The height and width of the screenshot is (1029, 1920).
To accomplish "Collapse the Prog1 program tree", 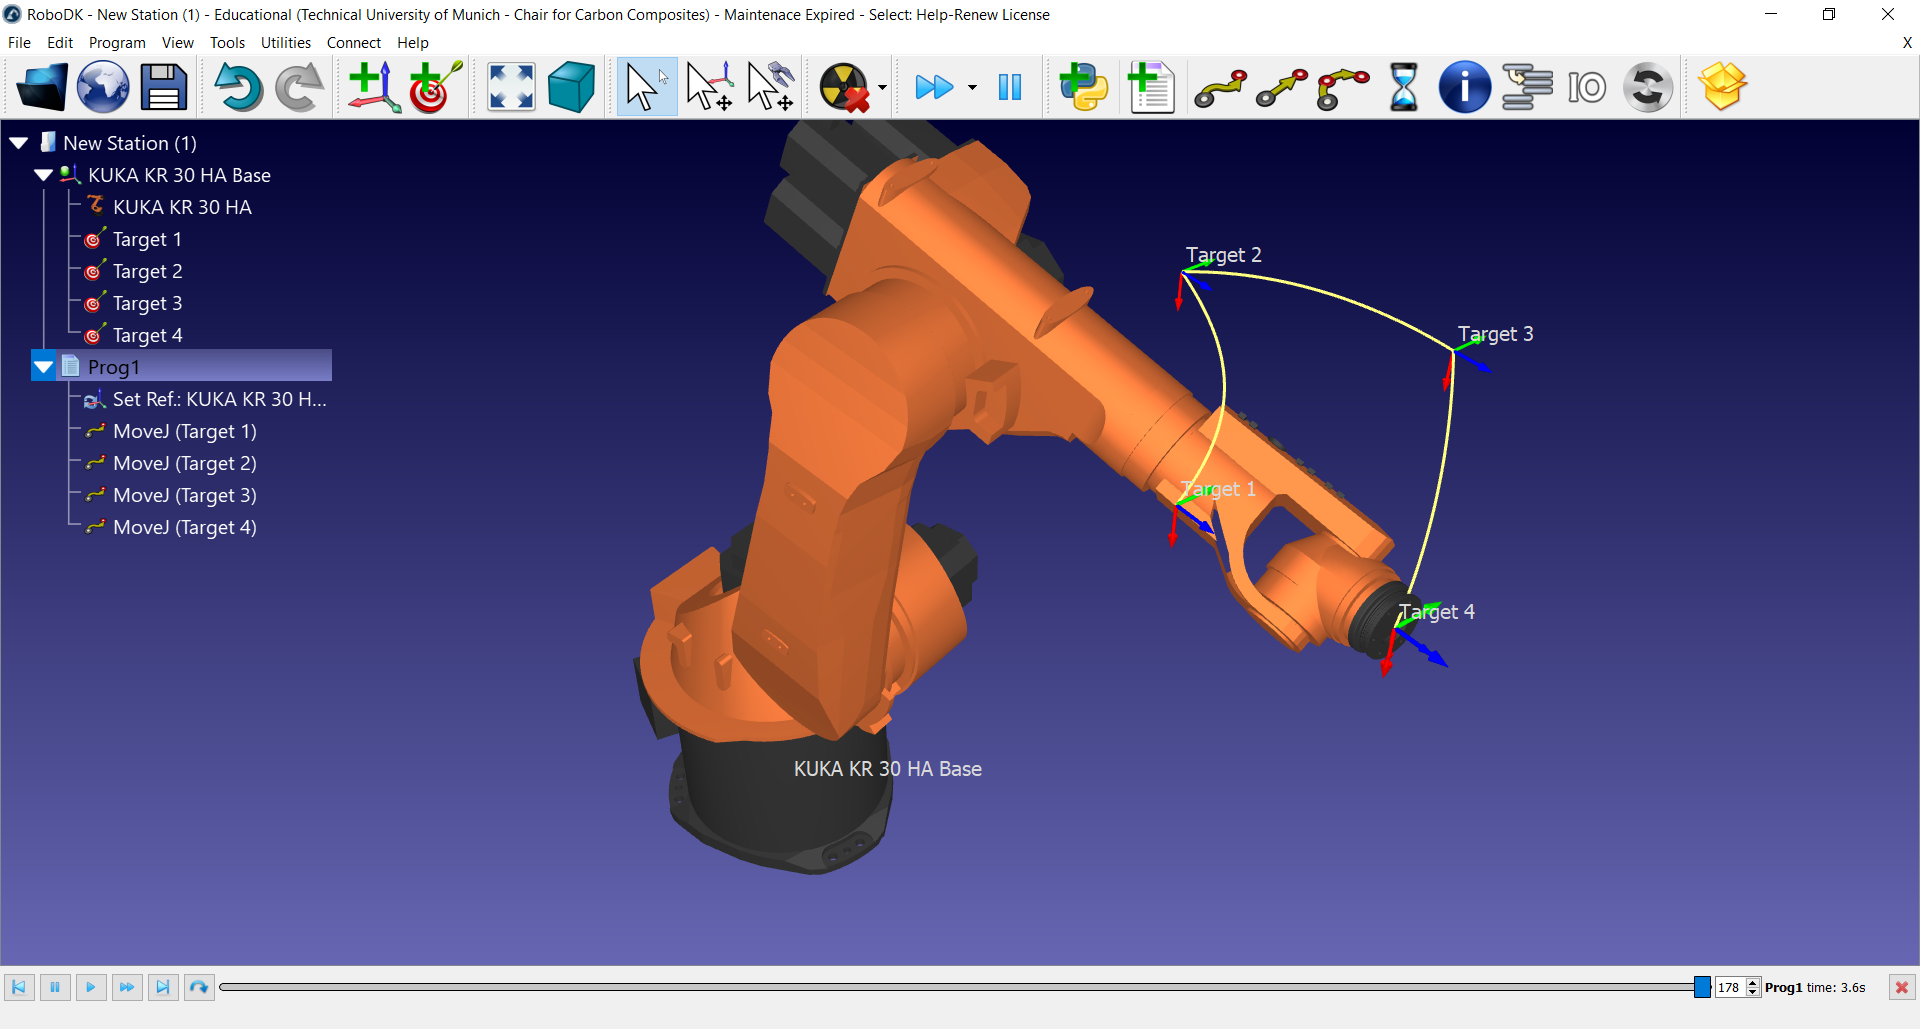I will tap(44, 367).
